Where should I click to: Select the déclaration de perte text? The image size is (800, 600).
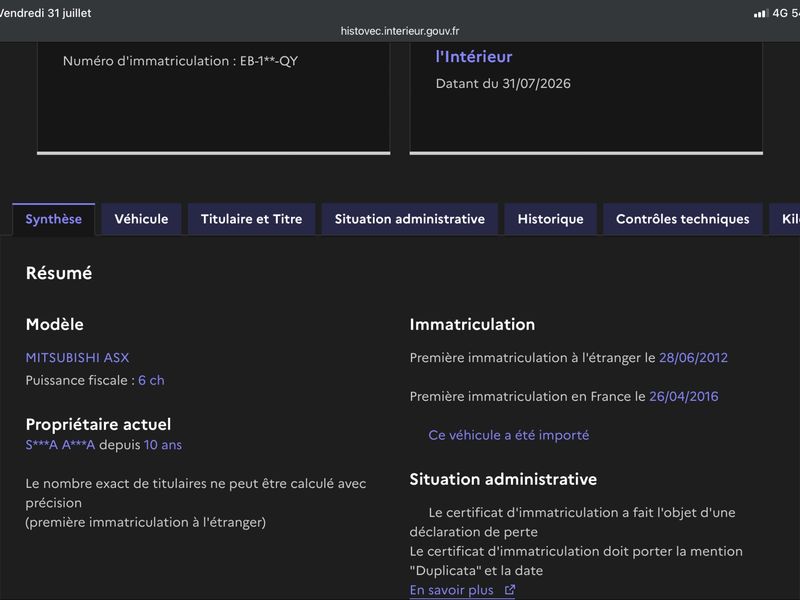[x=473, y=532]
